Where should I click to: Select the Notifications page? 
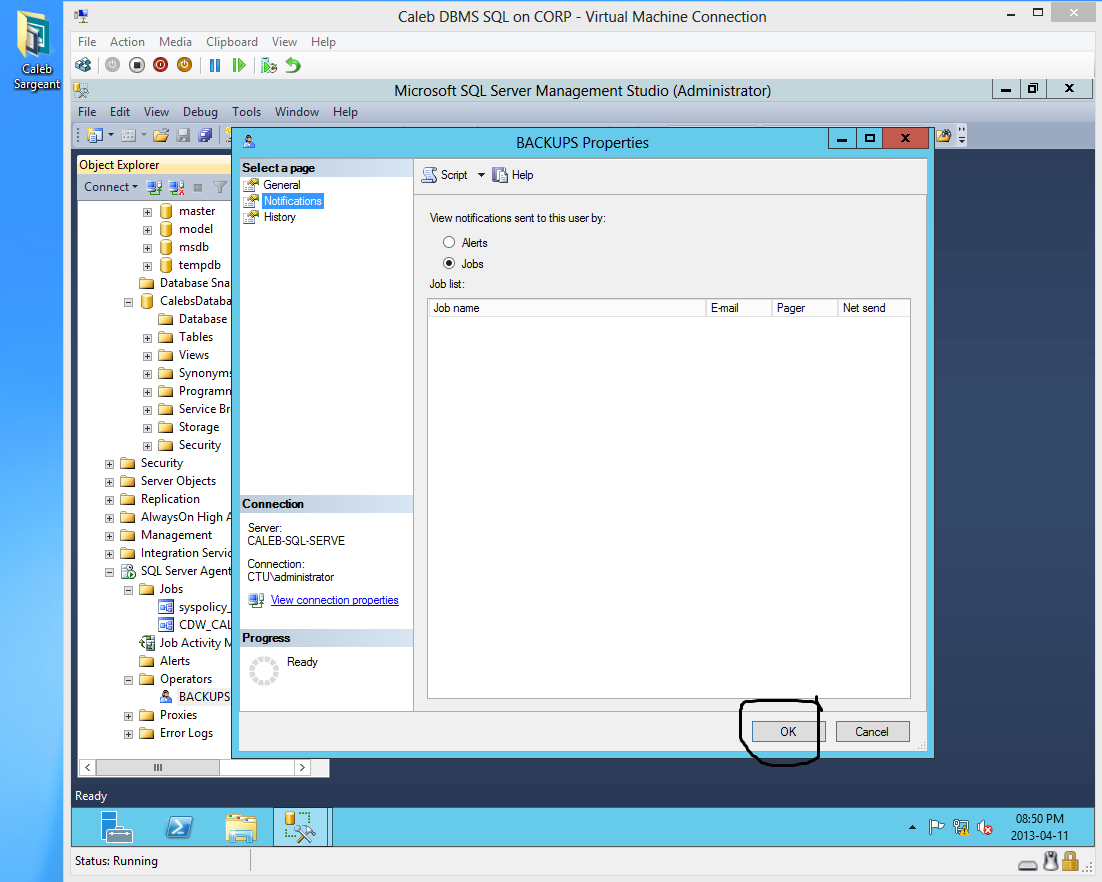click(x=292, y=201)
